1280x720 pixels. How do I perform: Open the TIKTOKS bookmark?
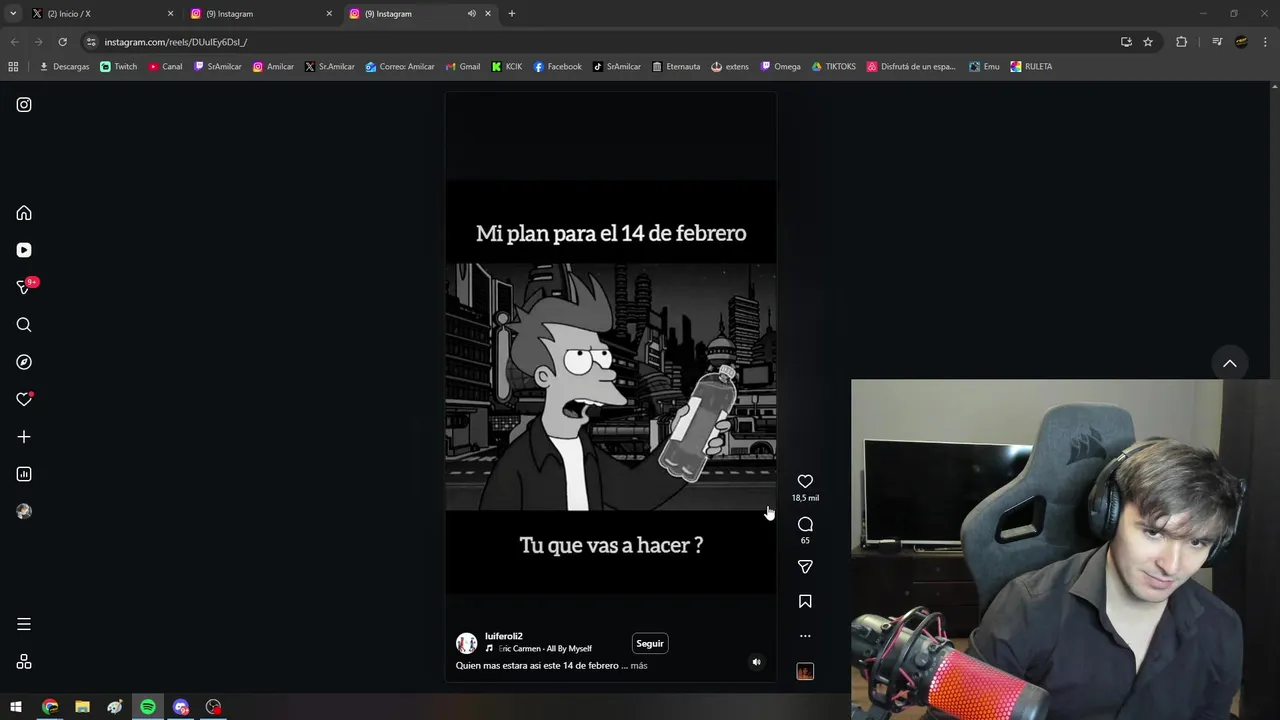[x=834, y=67]
